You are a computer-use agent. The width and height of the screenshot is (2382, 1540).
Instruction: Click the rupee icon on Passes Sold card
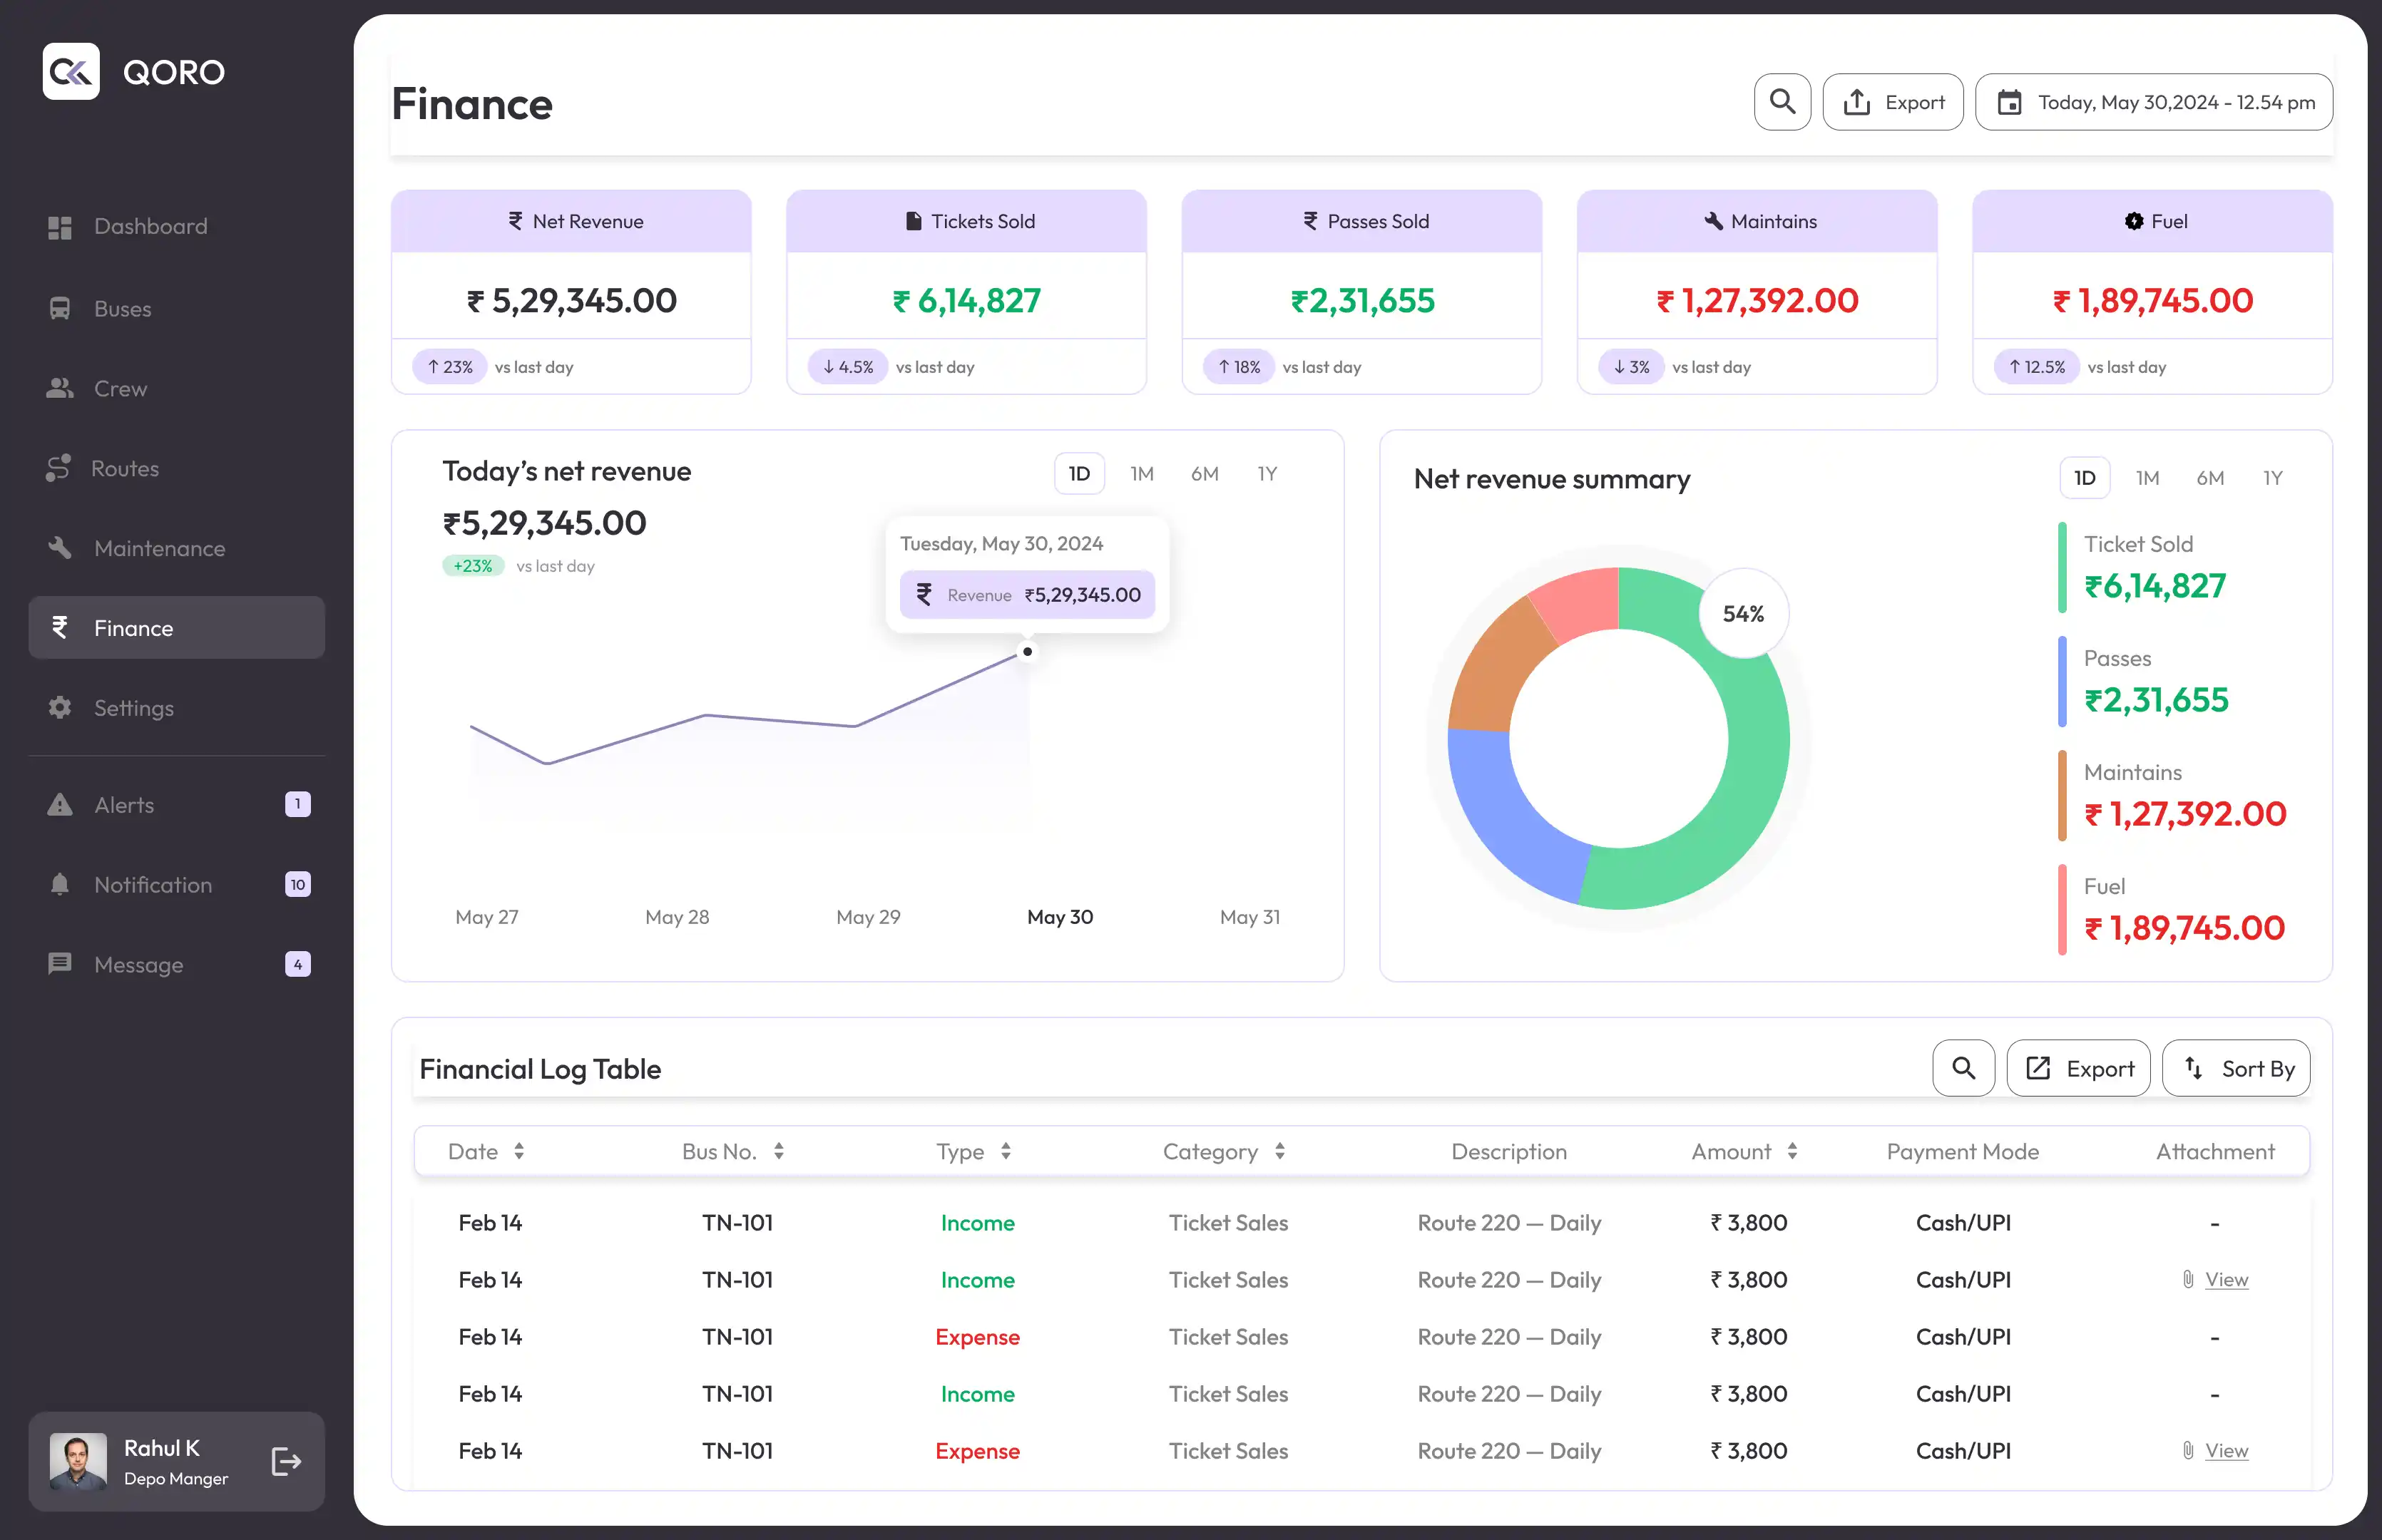1310,221
